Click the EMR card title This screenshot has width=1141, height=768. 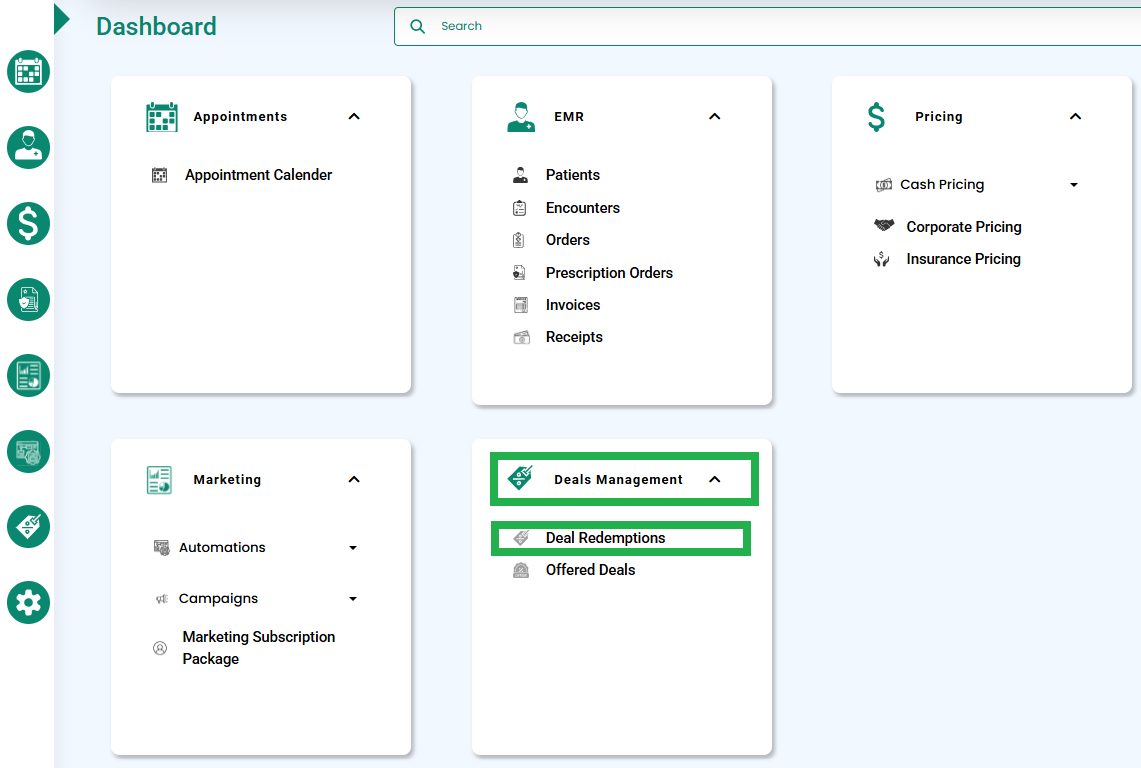(x=569, y=116)
